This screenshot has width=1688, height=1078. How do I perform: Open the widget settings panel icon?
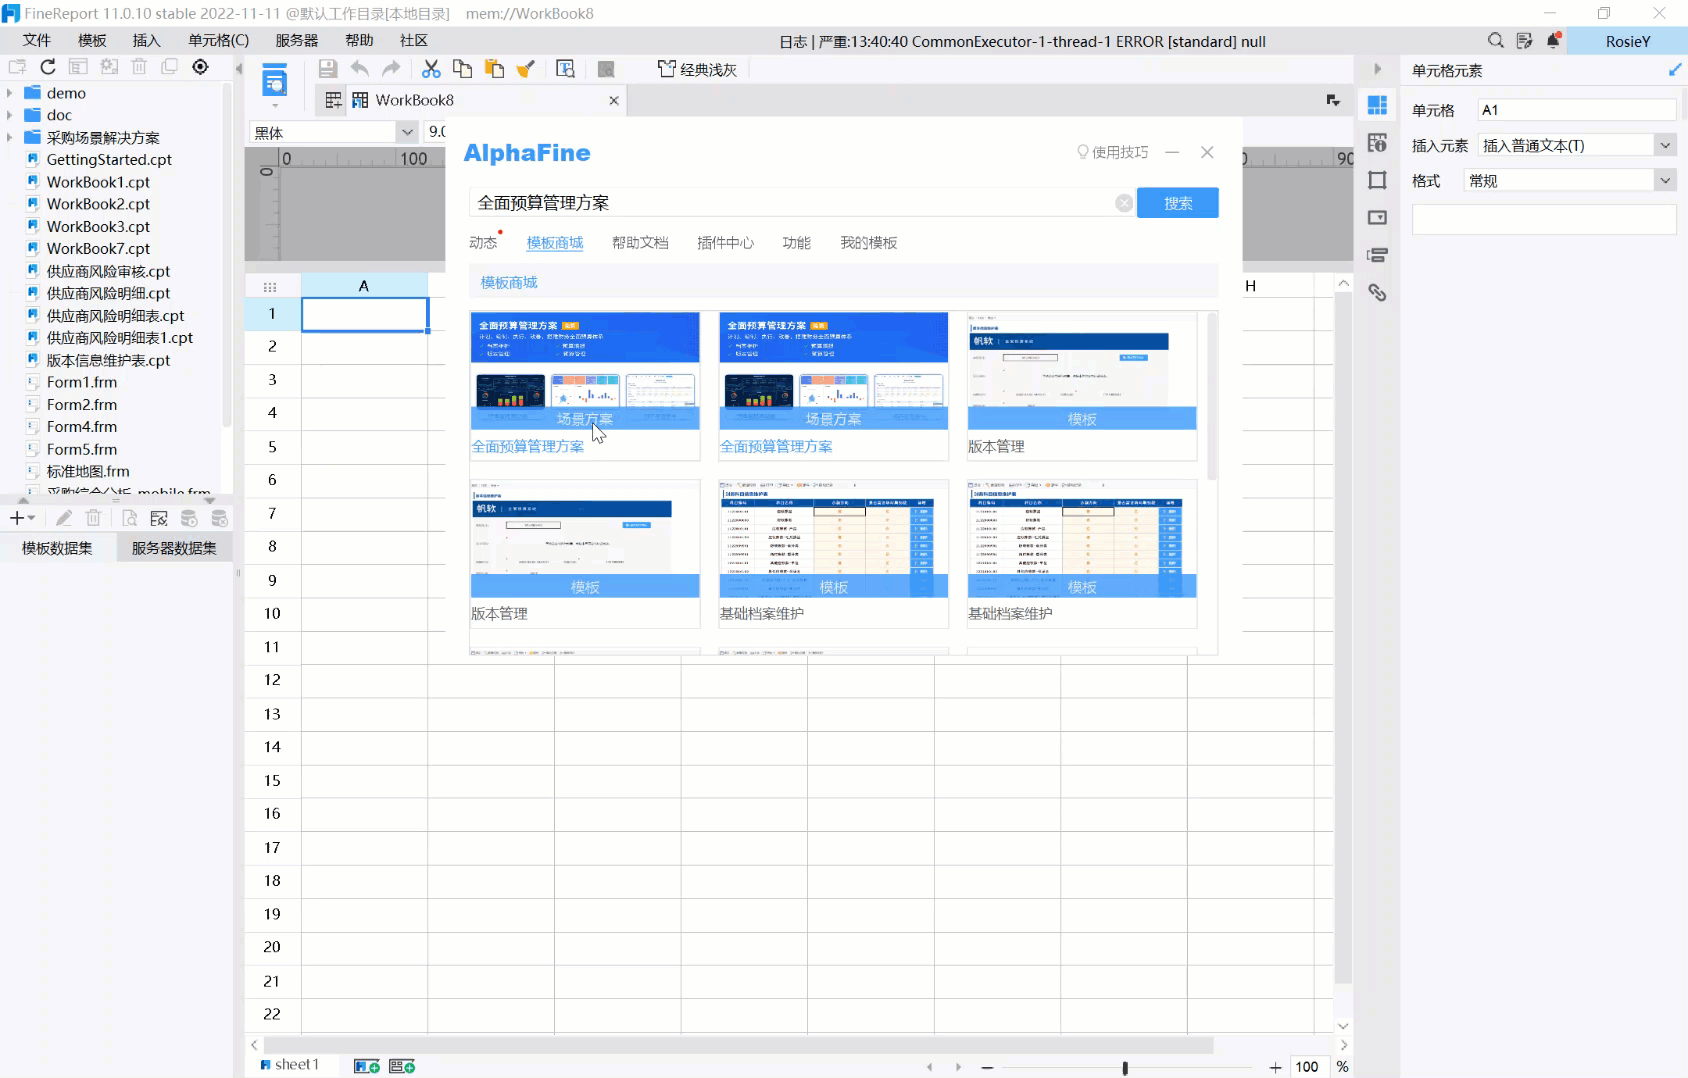click(1377, 218)
